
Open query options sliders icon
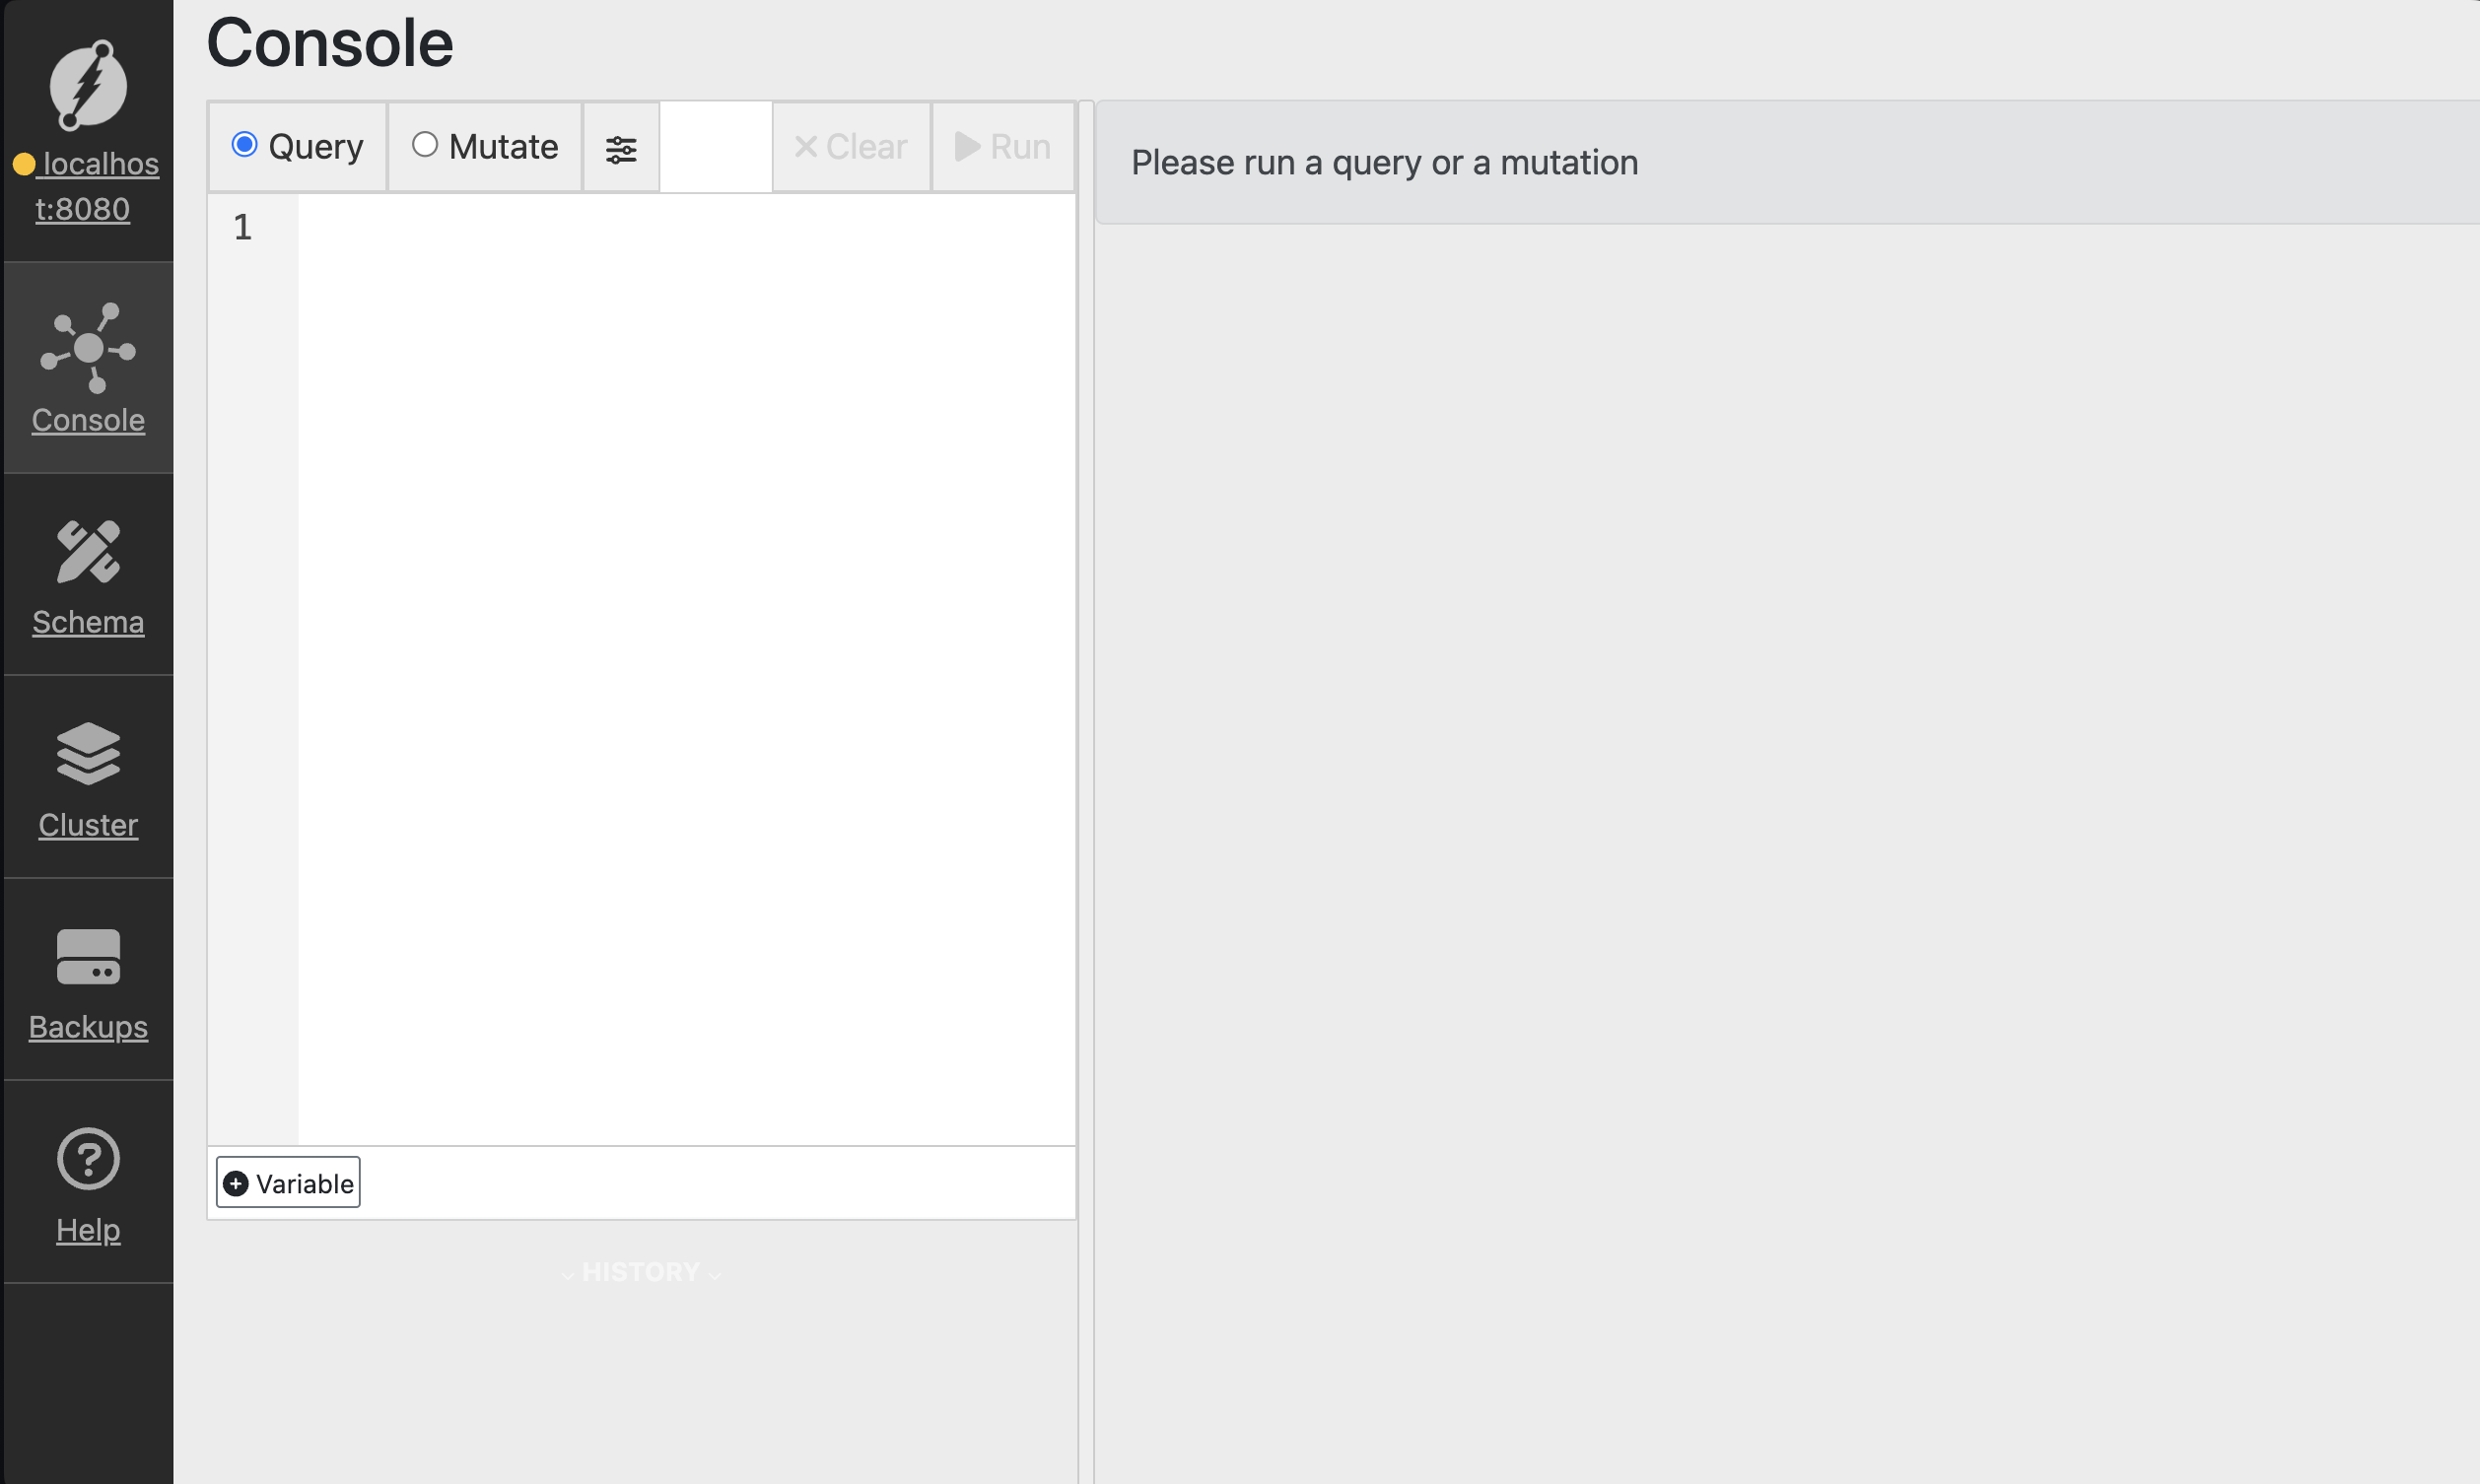point(620,149)
